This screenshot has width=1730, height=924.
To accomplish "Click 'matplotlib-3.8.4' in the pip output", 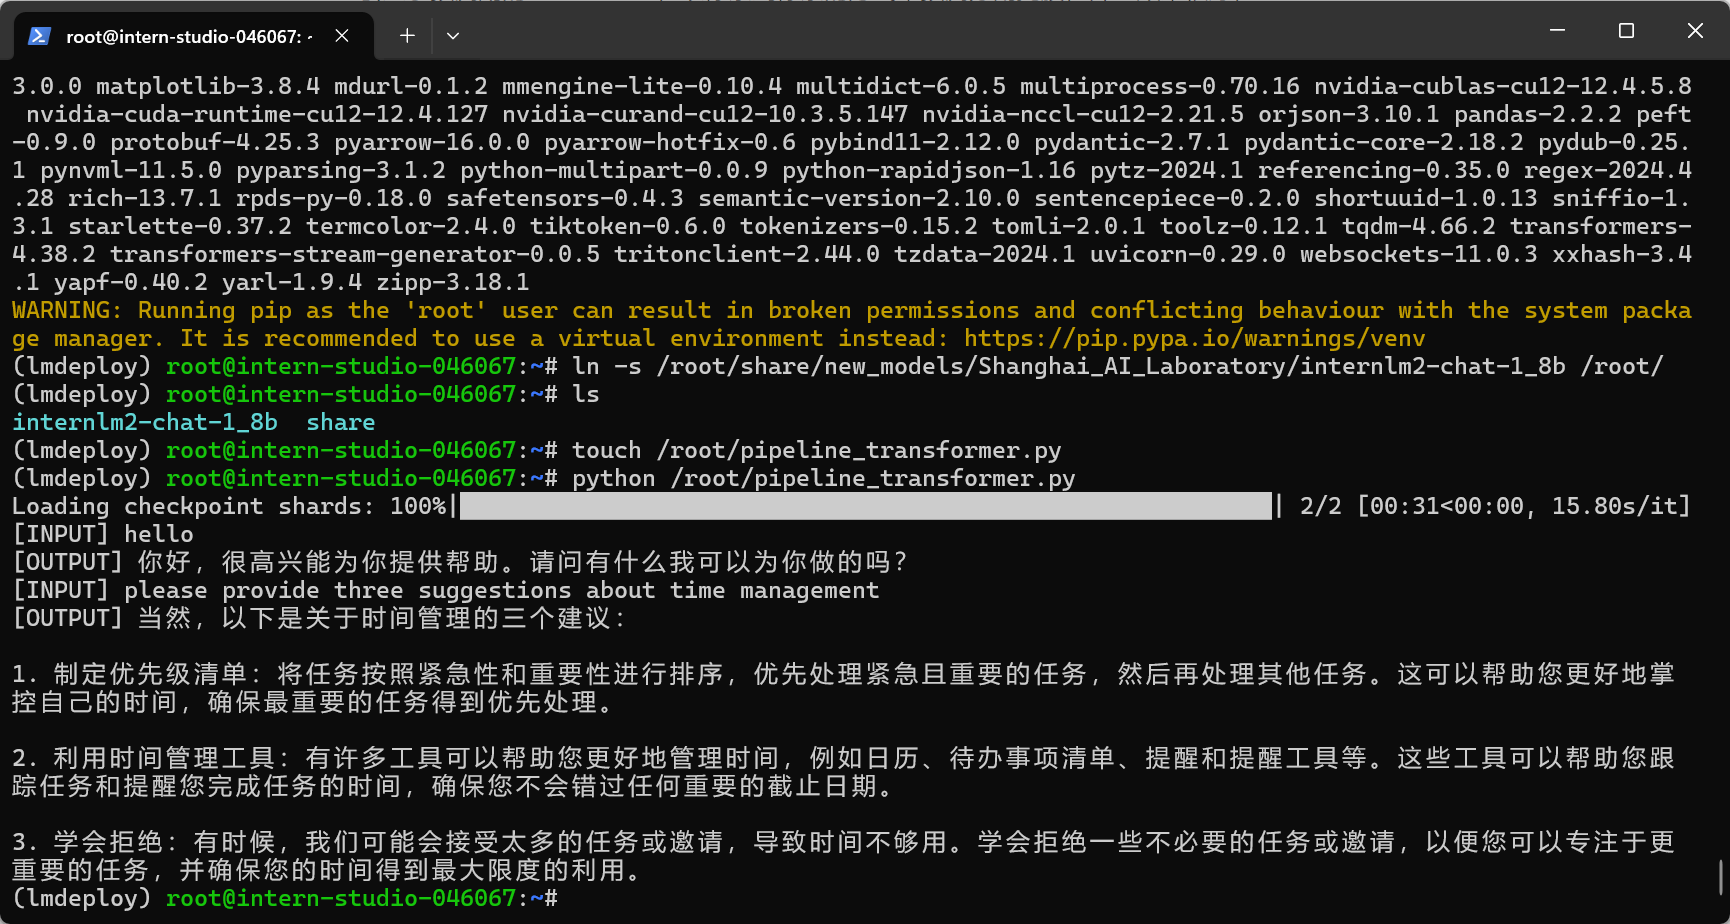I will coord(208,87).
